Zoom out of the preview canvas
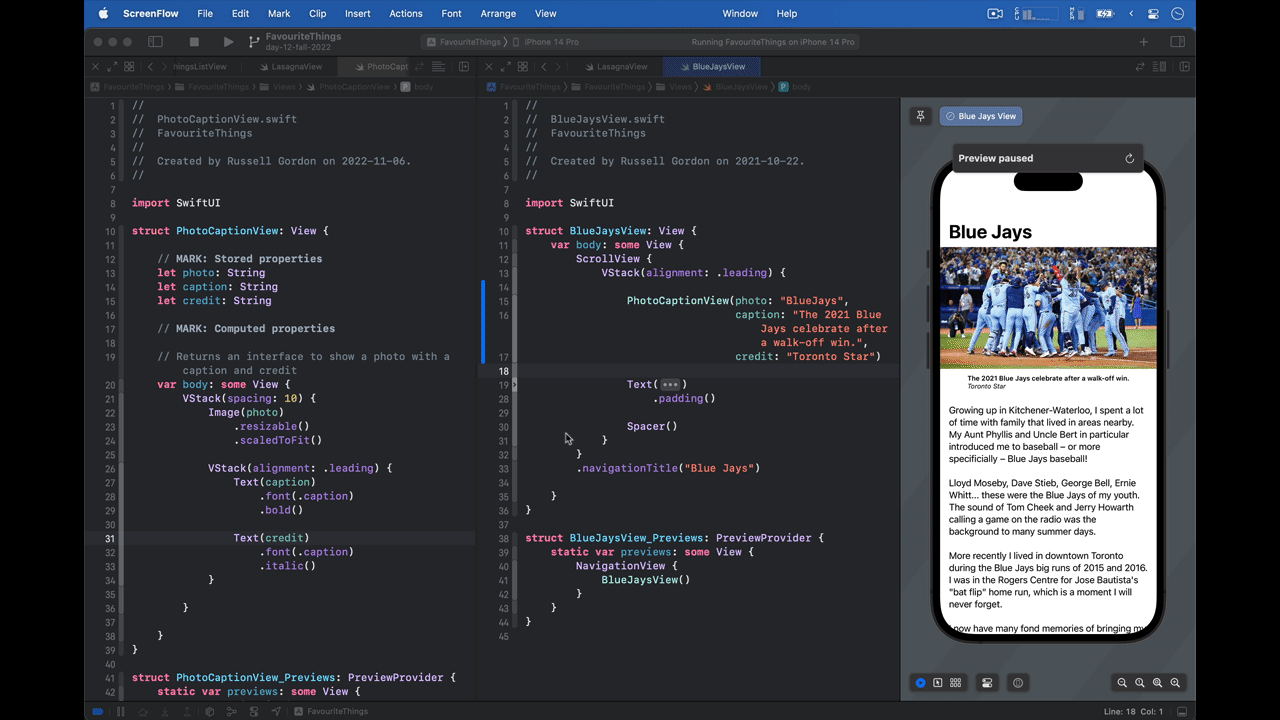The image size is (1280, 720). pyautogui.click(x=1122, y=683)
